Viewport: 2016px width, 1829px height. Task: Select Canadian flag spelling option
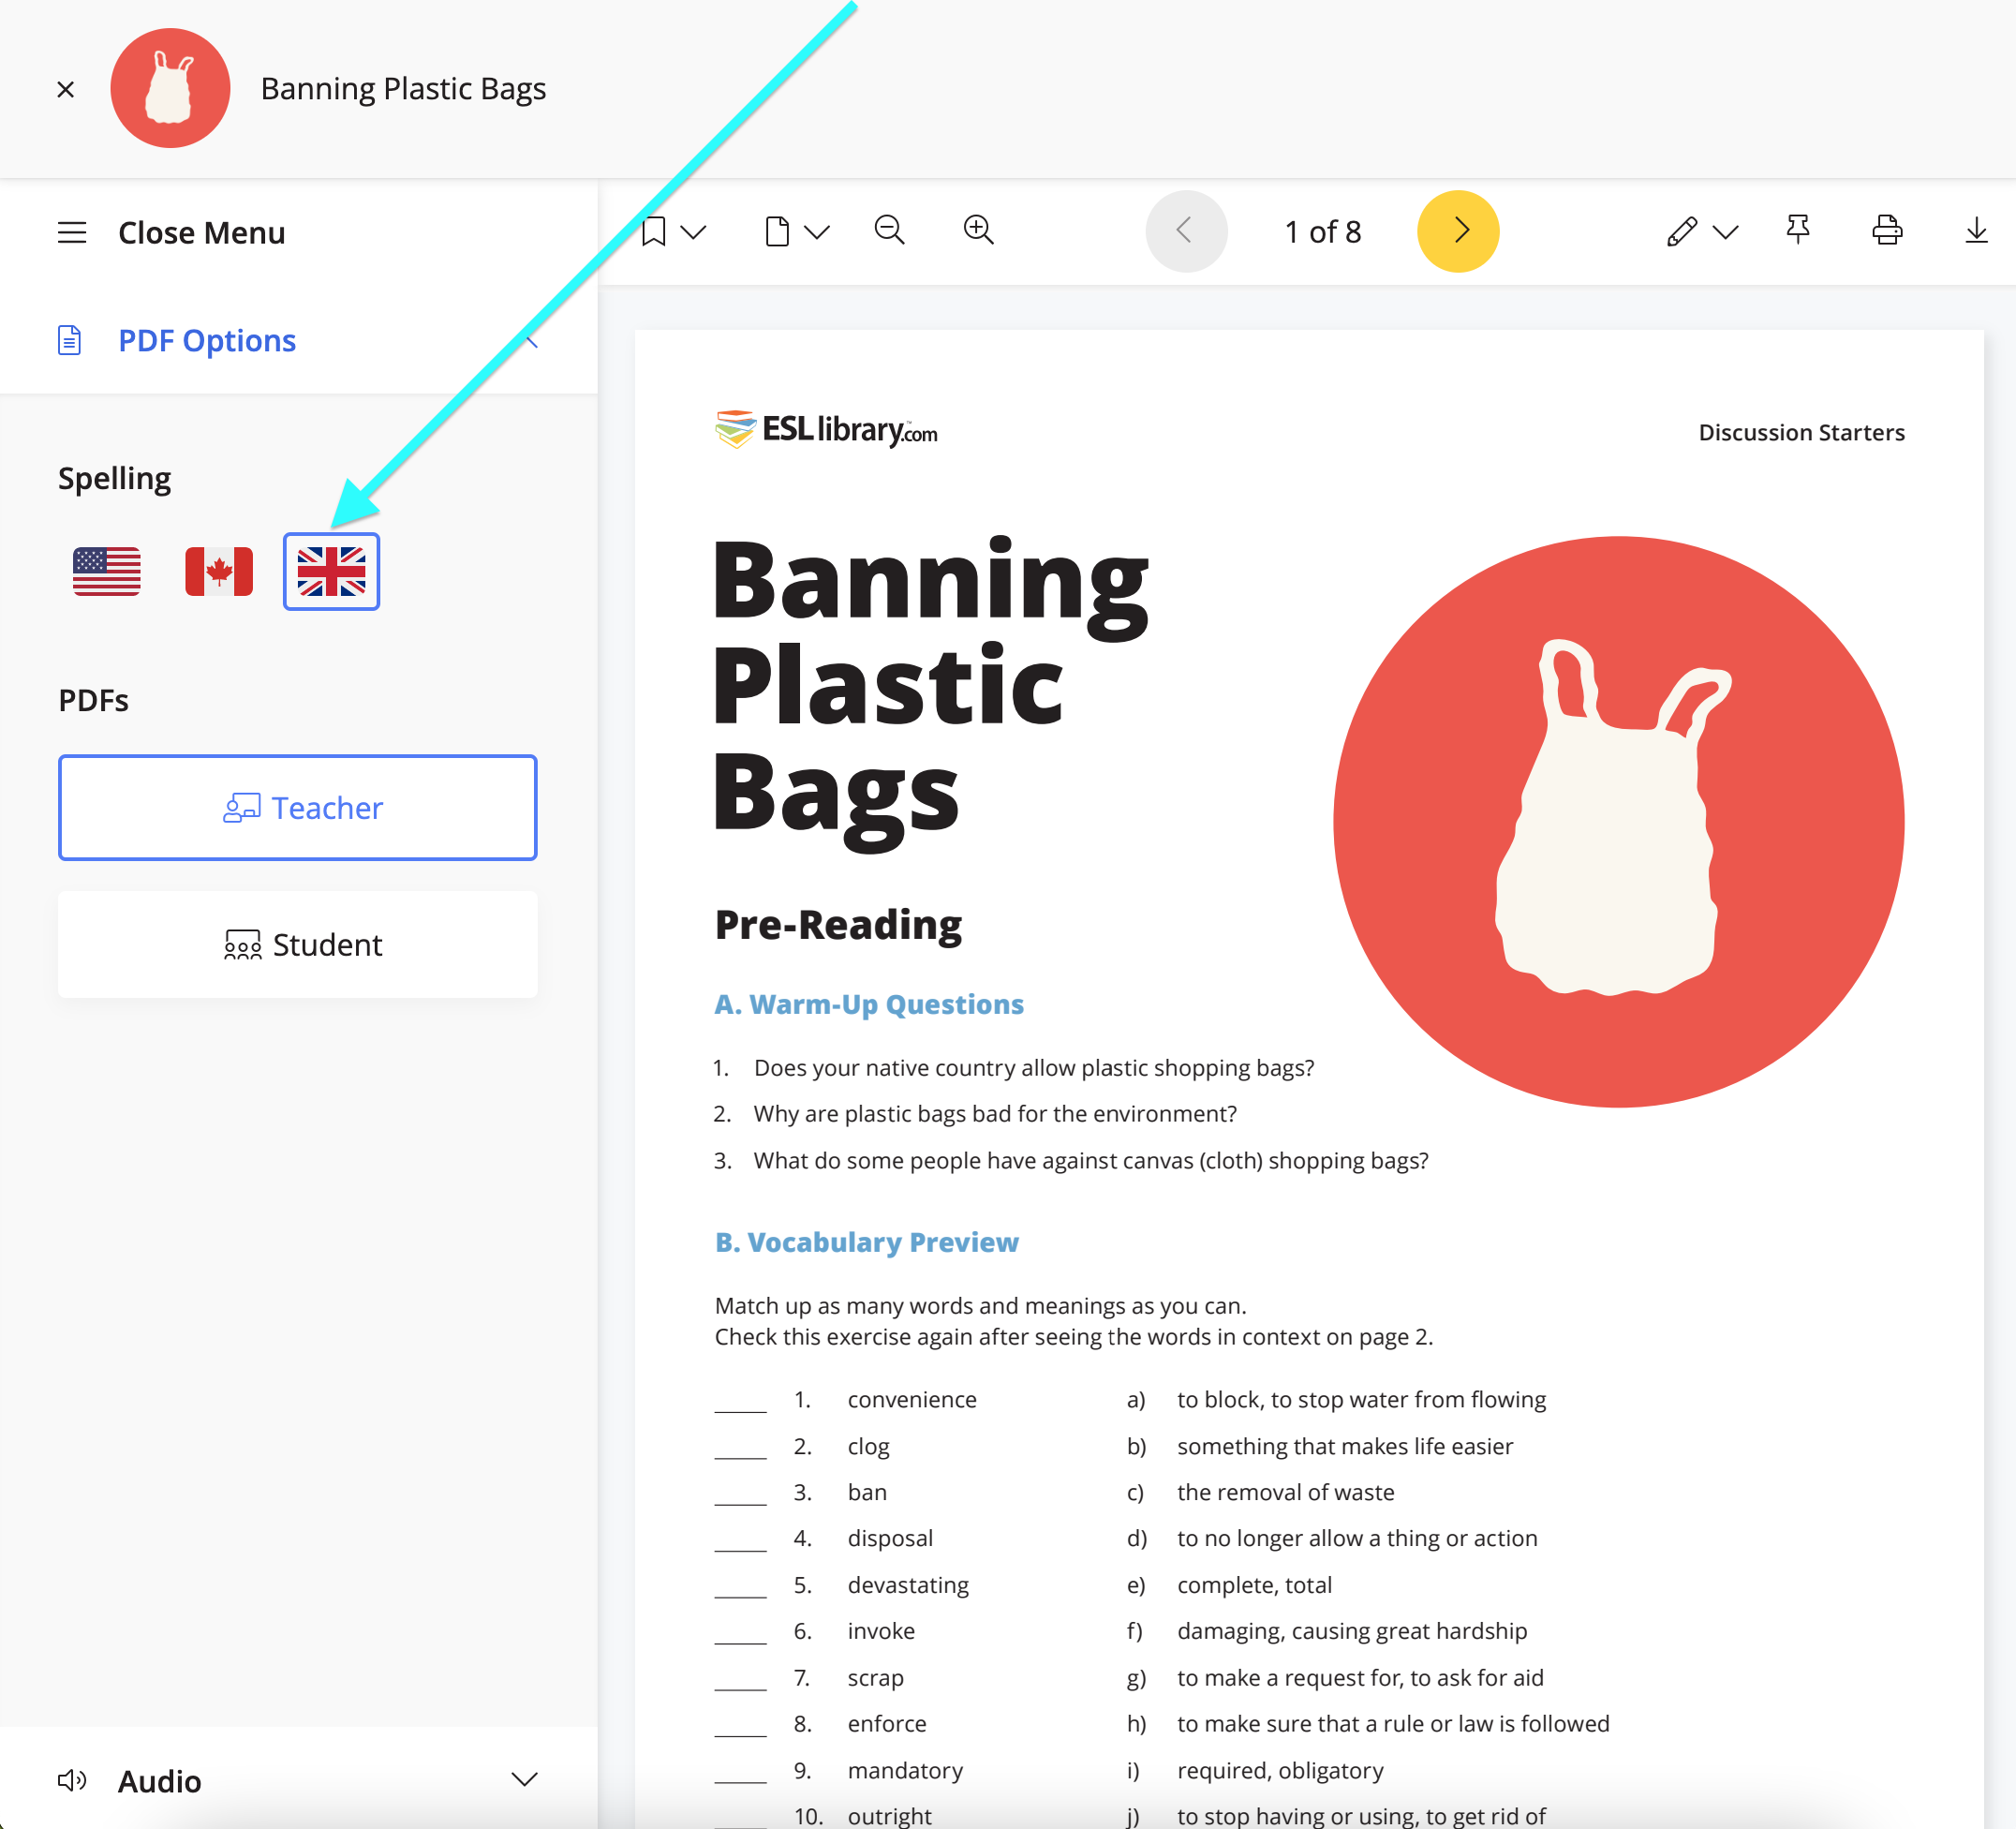tap(219, 571)
